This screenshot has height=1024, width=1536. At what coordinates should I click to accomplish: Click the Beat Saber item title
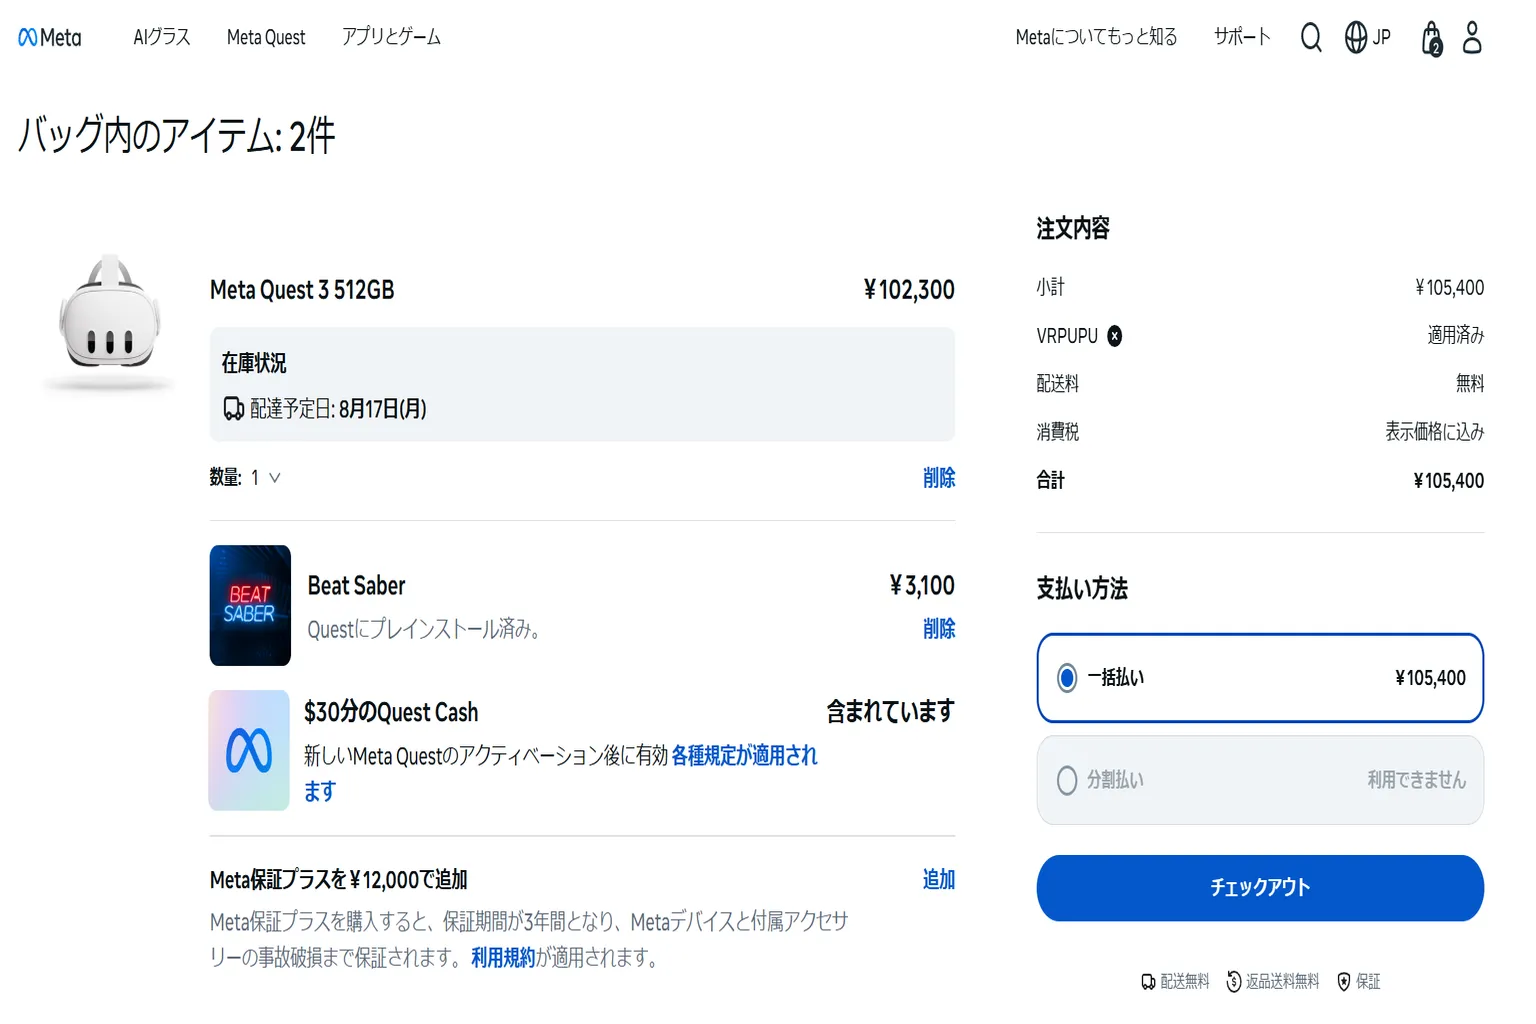pos(357,586)
